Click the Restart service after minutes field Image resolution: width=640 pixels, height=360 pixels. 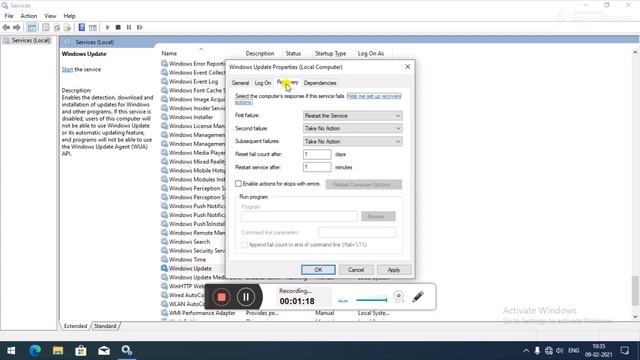coord(317,167)
